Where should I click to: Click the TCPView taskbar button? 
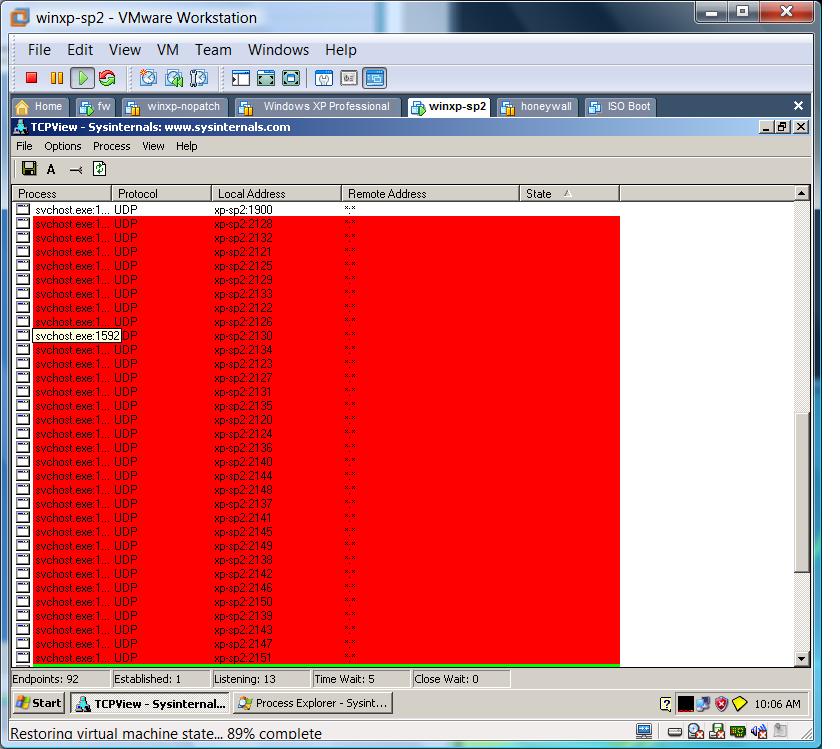coord(151,703)
